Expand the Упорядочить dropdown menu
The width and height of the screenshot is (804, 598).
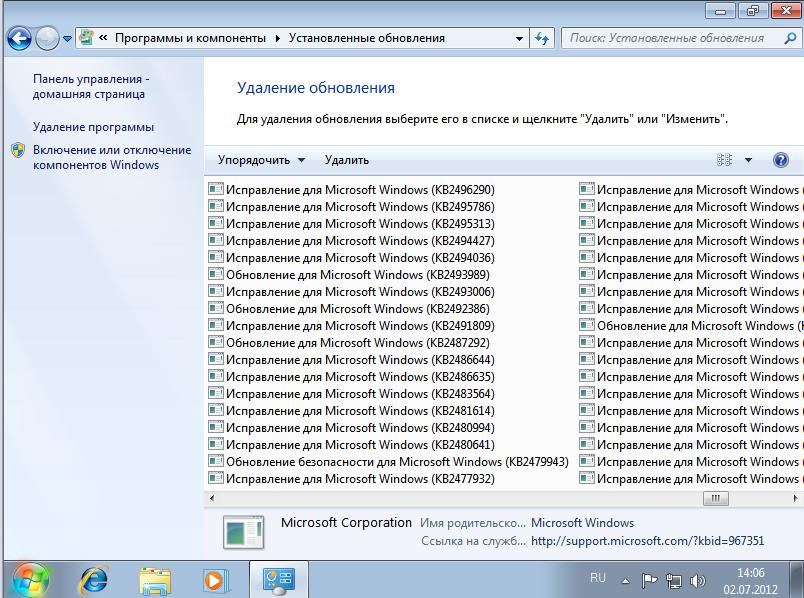point(261,160)
